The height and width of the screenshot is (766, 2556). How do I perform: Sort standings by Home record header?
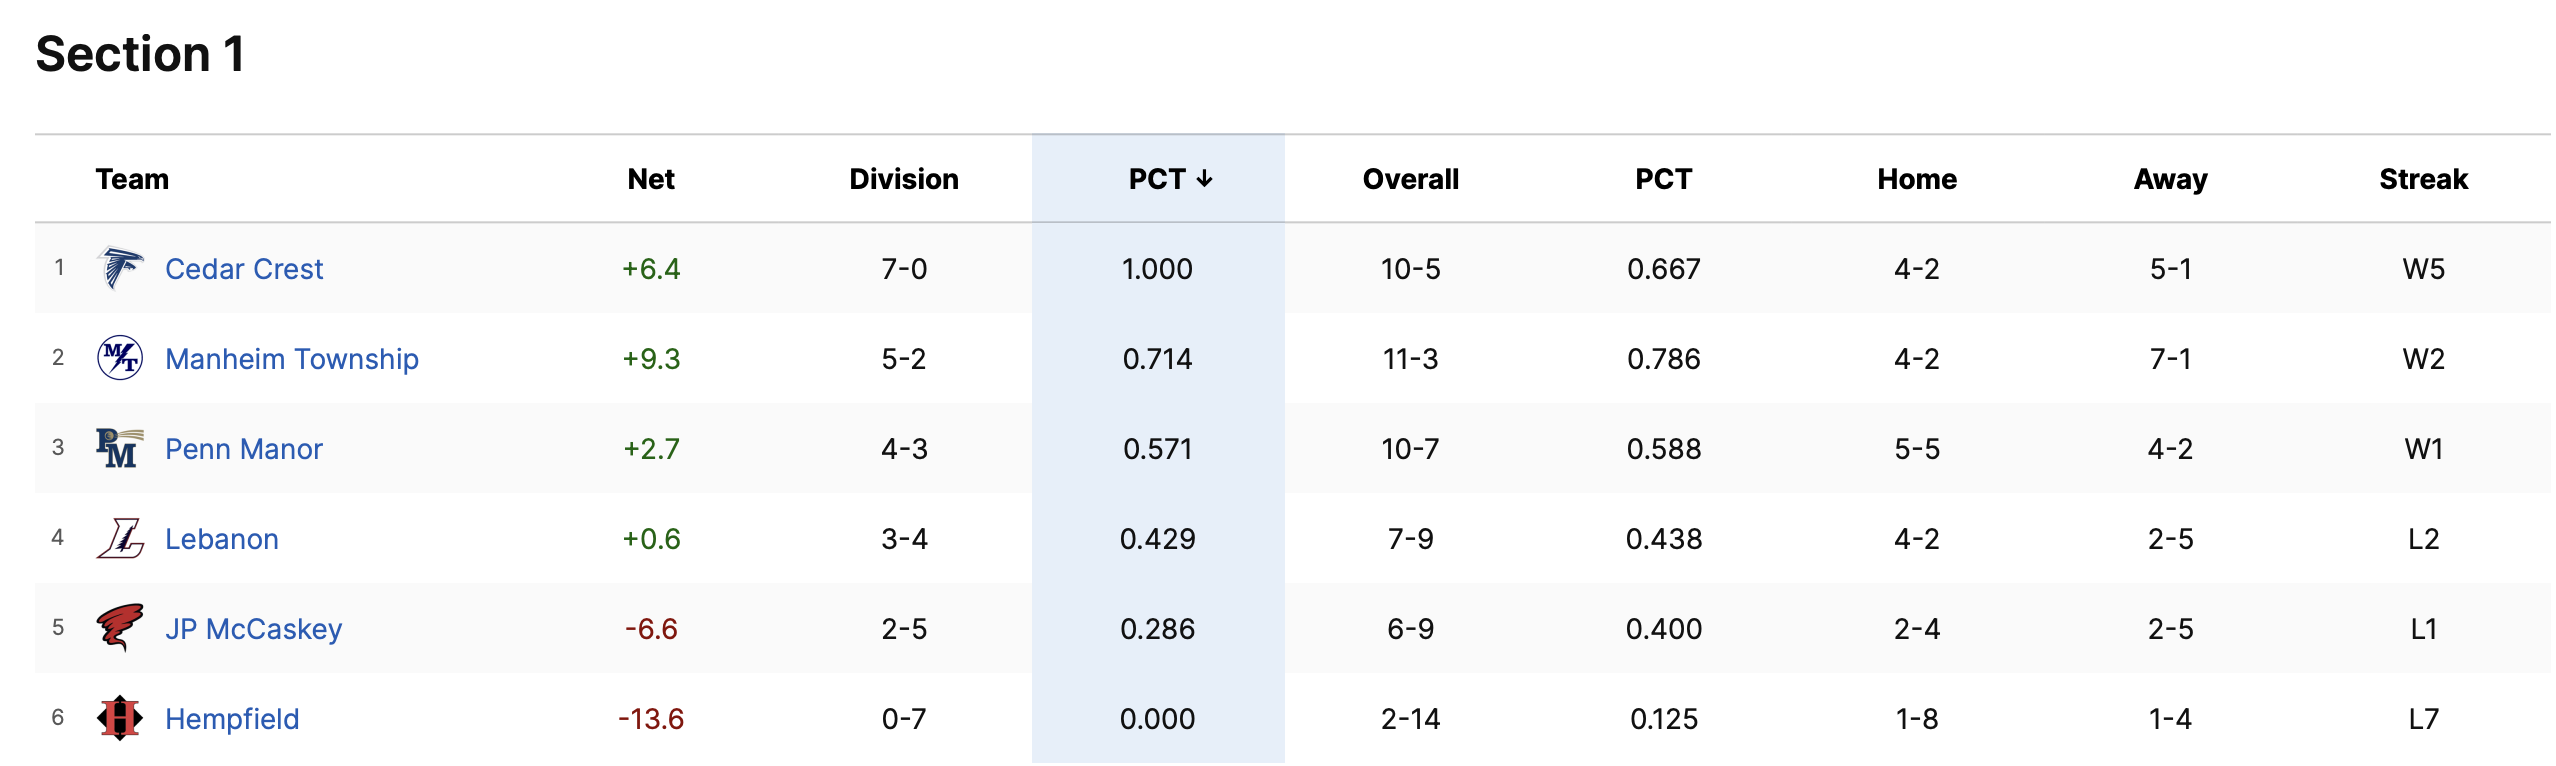pos(1917,179)
